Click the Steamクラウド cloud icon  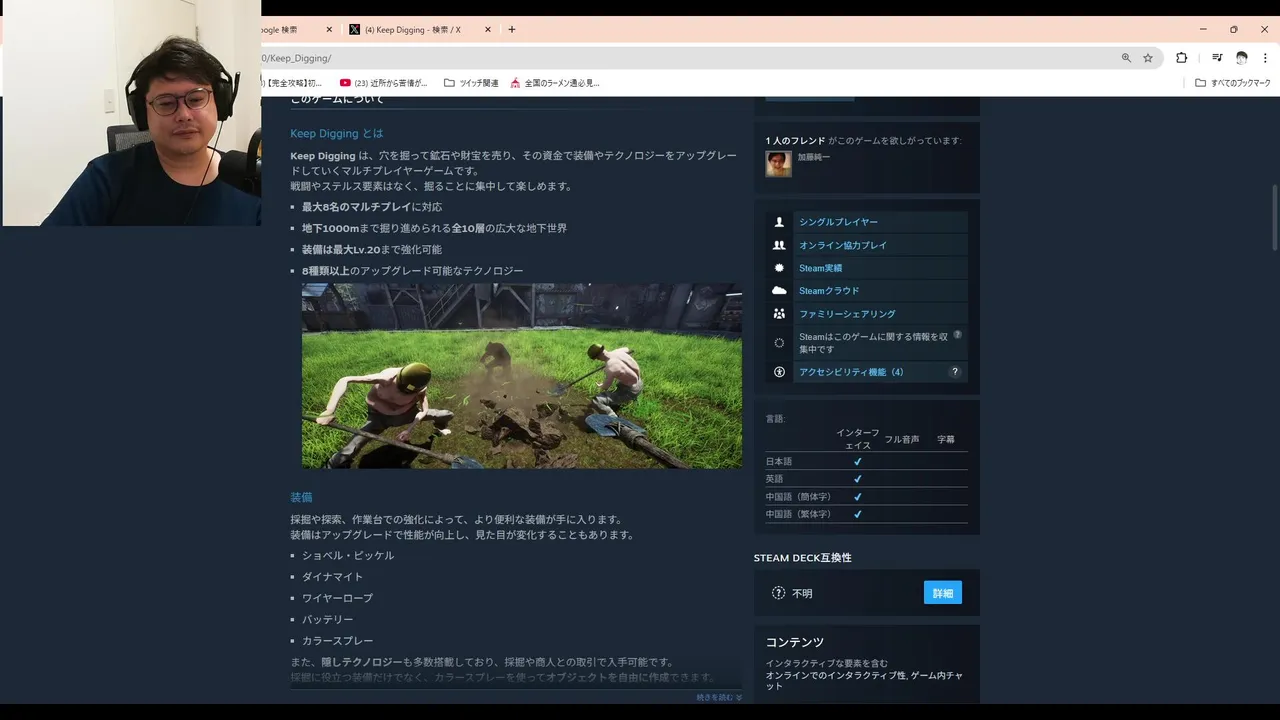tap(779, 291)
